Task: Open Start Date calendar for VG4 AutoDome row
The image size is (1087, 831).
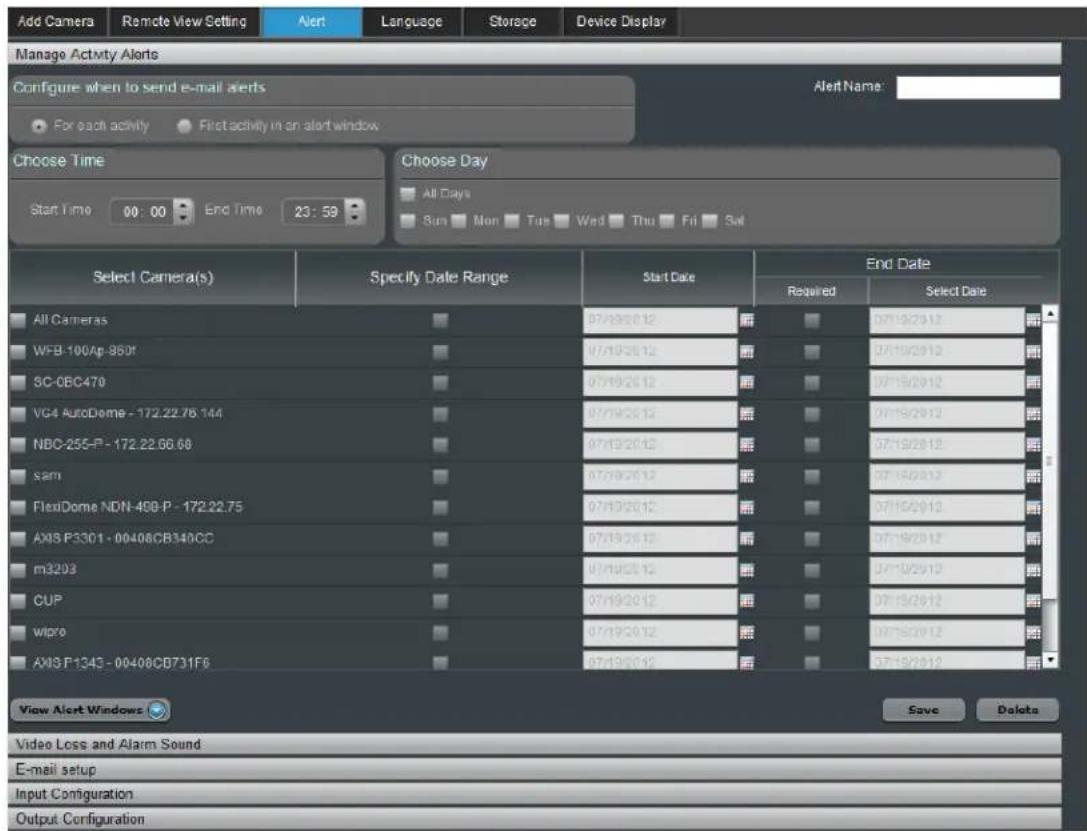Action: [x=747, y=414]
